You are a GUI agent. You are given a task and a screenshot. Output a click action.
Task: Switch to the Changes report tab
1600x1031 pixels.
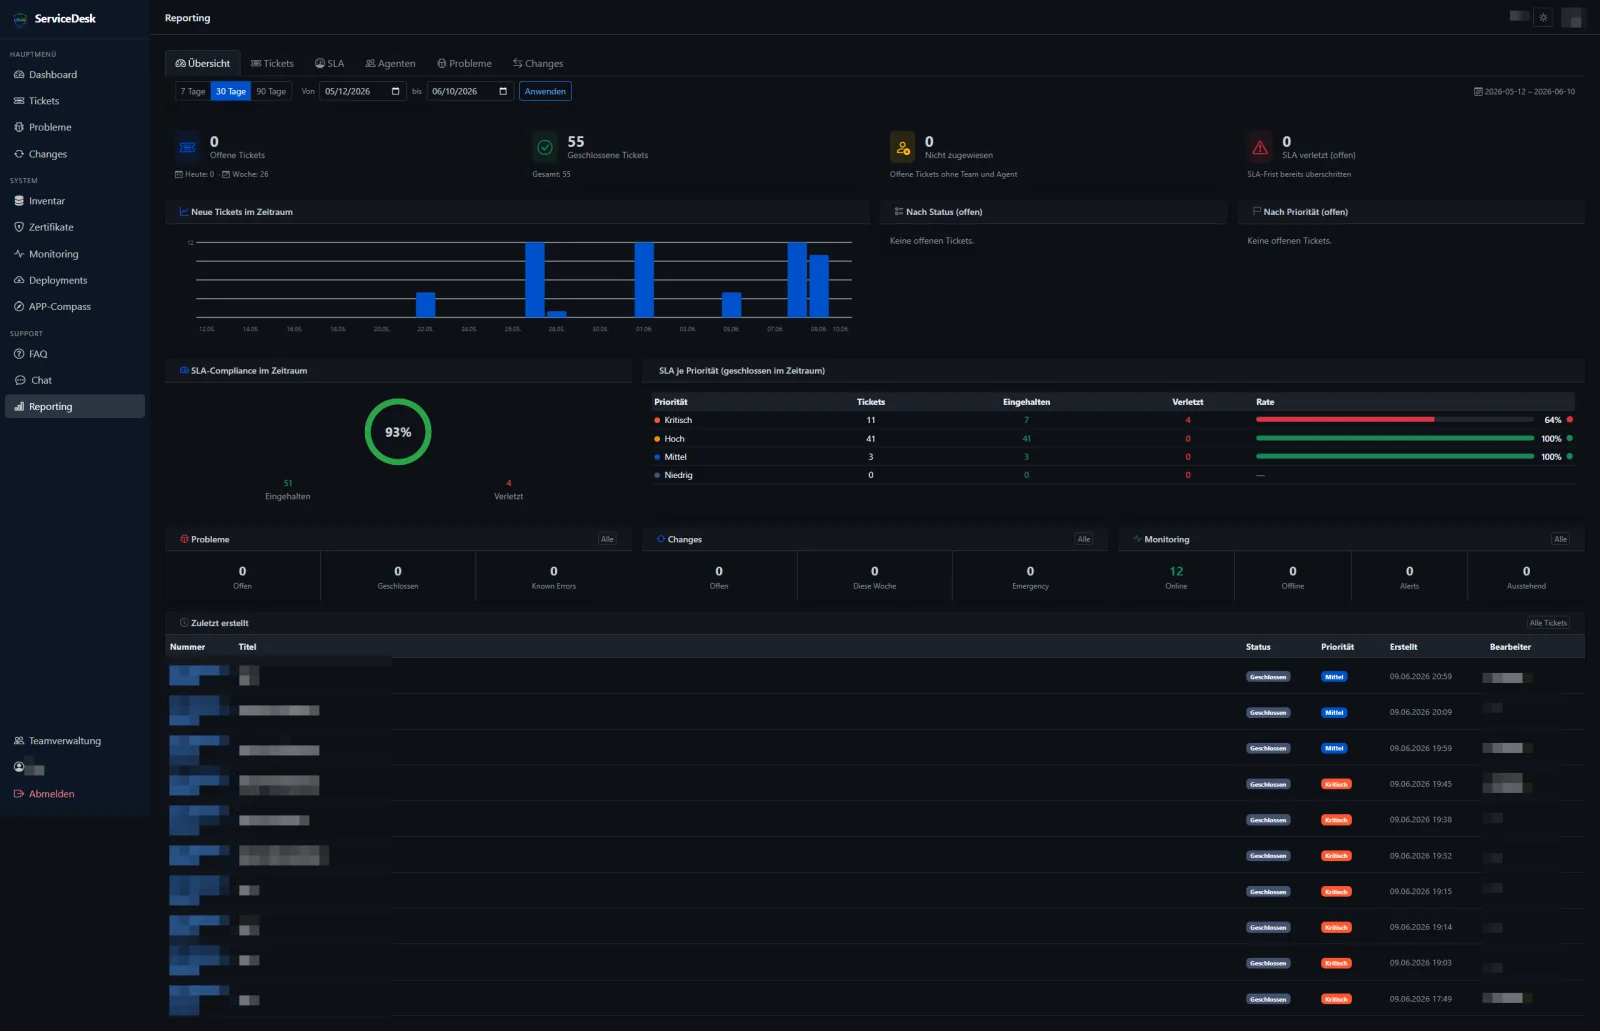pyautogui.click(x=538, y=63)
